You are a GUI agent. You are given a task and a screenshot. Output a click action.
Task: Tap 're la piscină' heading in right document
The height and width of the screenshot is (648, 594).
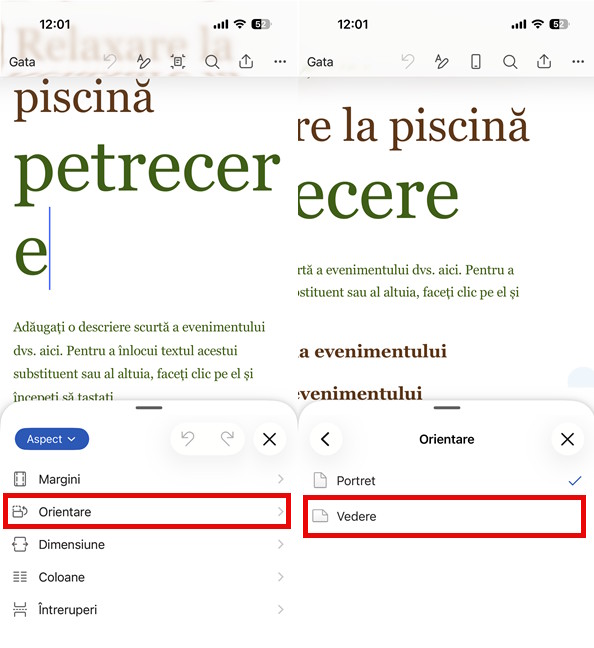[x=413, y=127]
